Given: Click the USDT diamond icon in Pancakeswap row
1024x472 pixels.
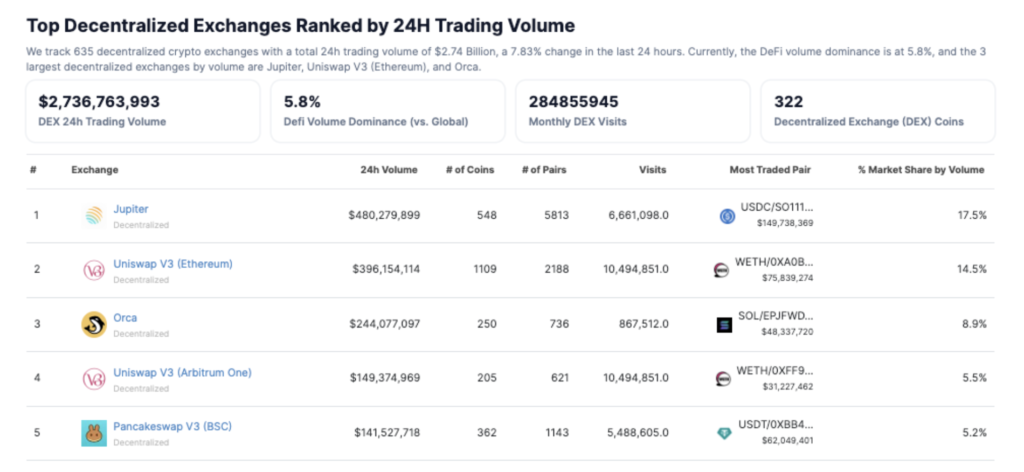Looking at the screenshot, I should tap(725, 433).
